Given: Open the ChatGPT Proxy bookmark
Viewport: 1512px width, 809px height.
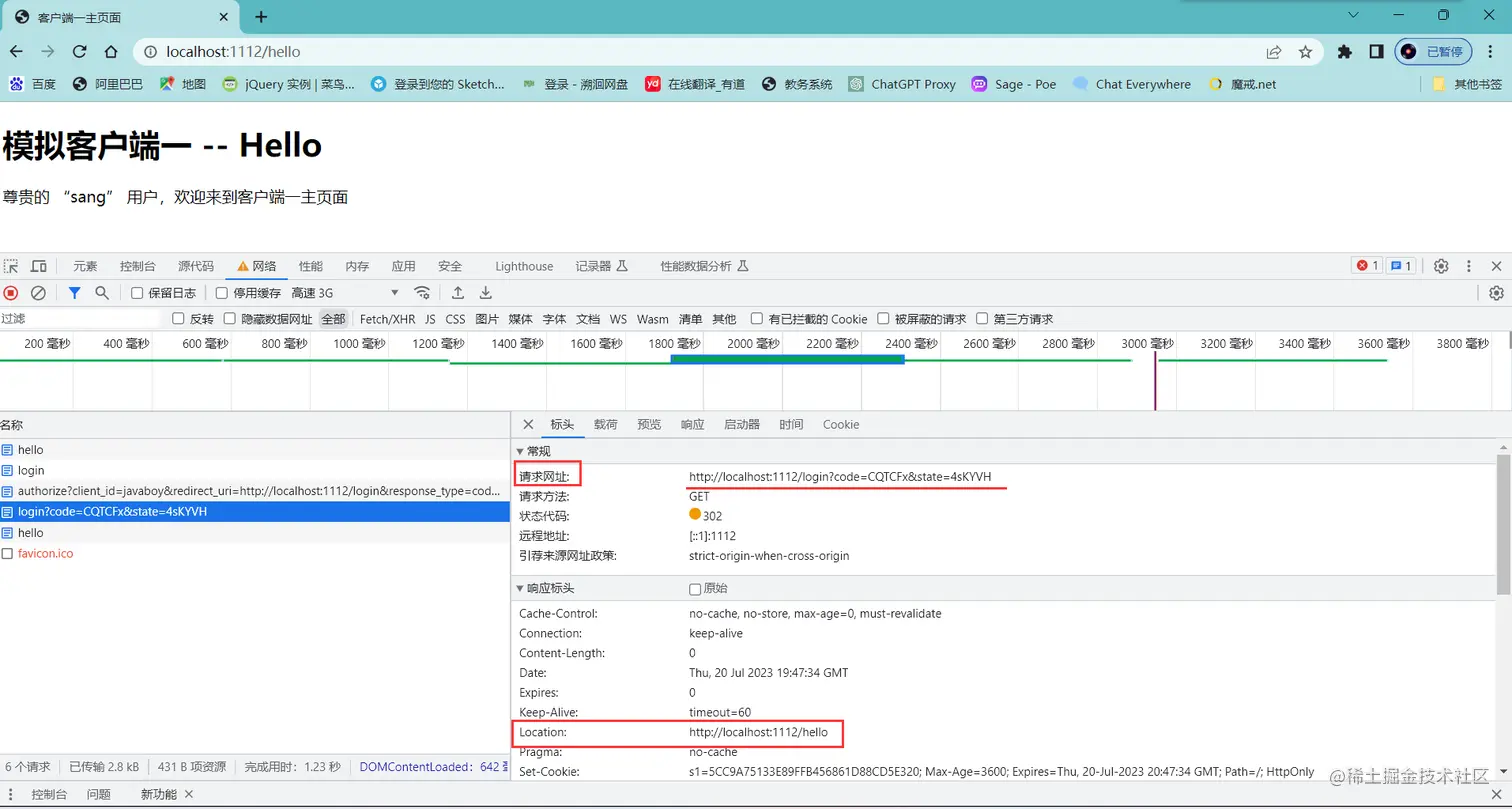Looking at the screenshot, I should pos(902,85).
